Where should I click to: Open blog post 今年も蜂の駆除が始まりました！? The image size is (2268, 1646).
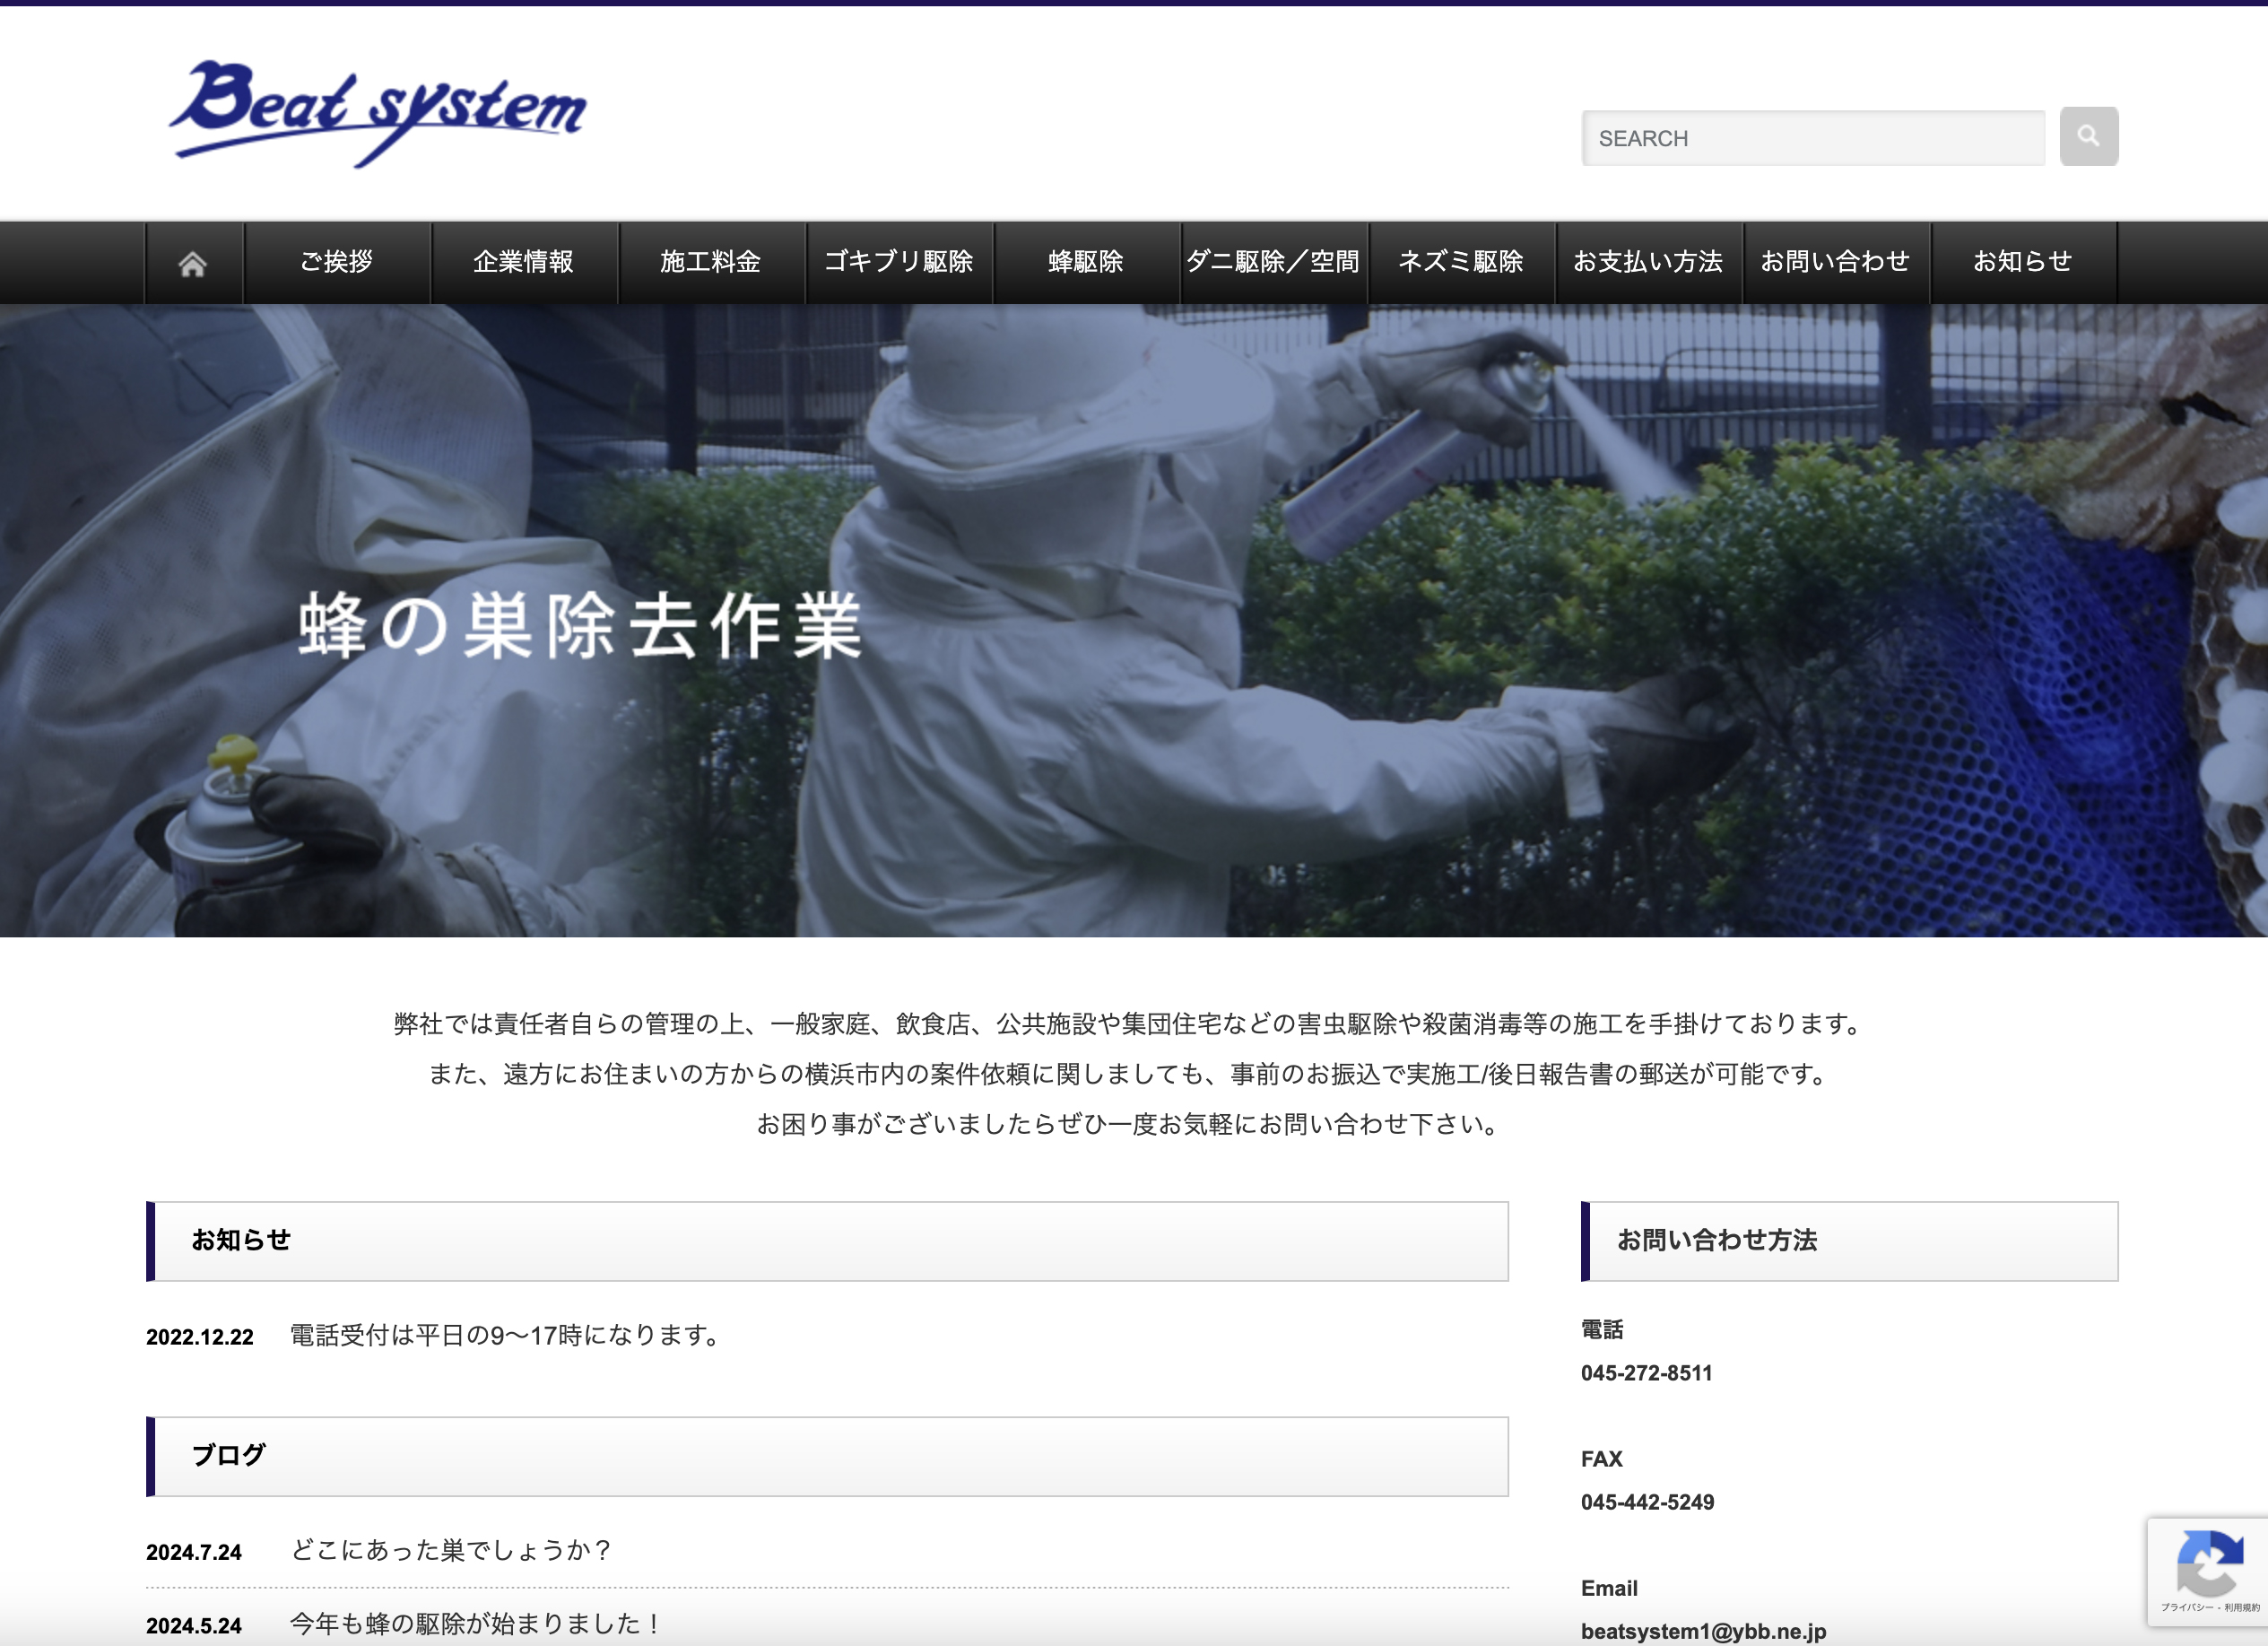476,1623
